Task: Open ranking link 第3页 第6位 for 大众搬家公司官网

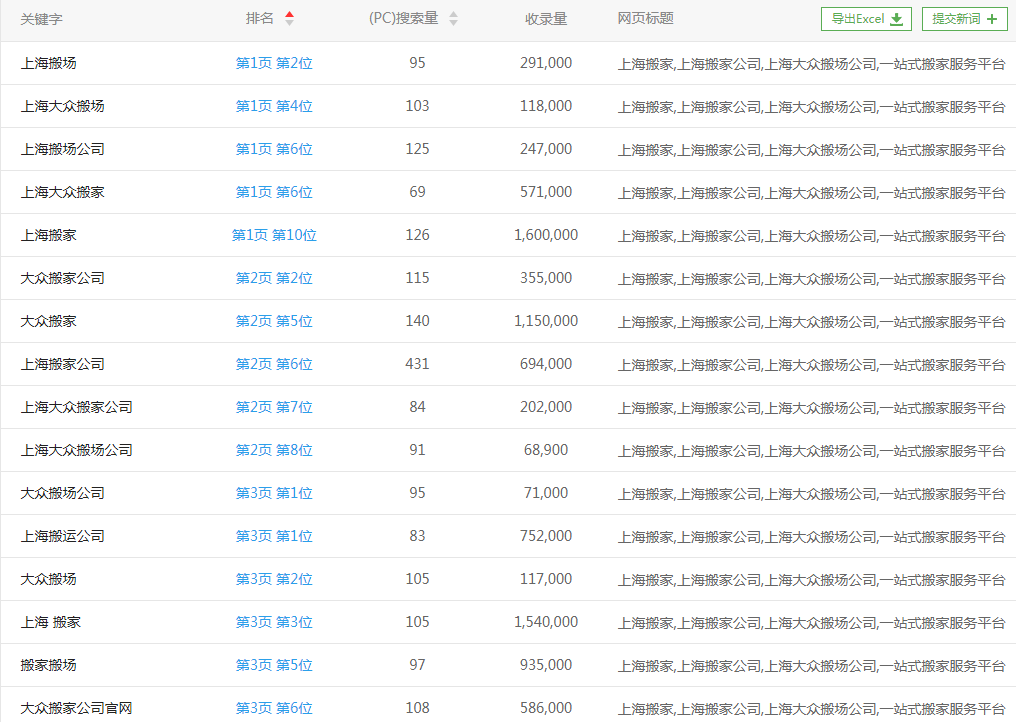Action: tap(274, 707)
